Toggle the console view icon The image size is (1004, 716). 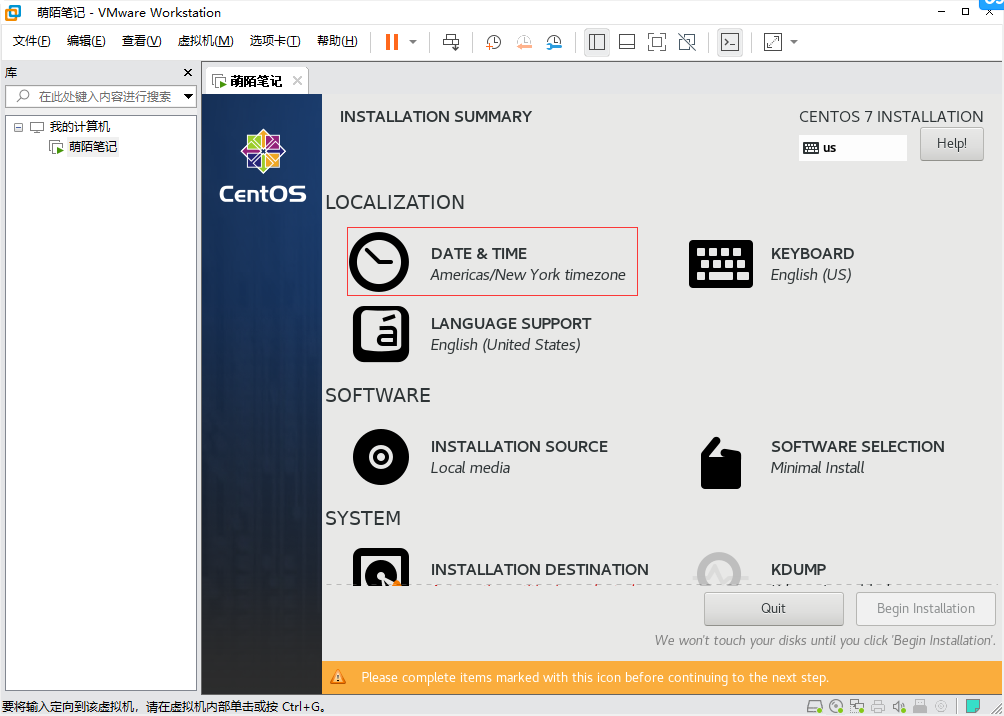[730, 42]
